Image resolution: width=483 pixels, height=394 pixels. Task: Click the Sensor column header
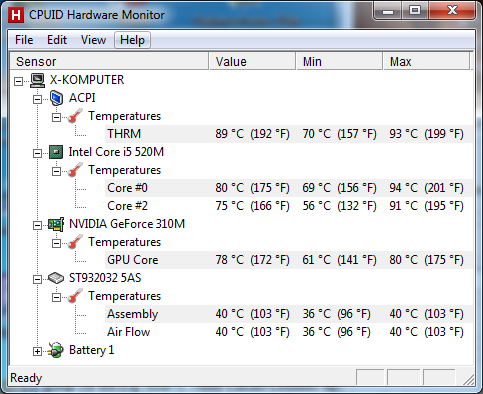(109, 61)
